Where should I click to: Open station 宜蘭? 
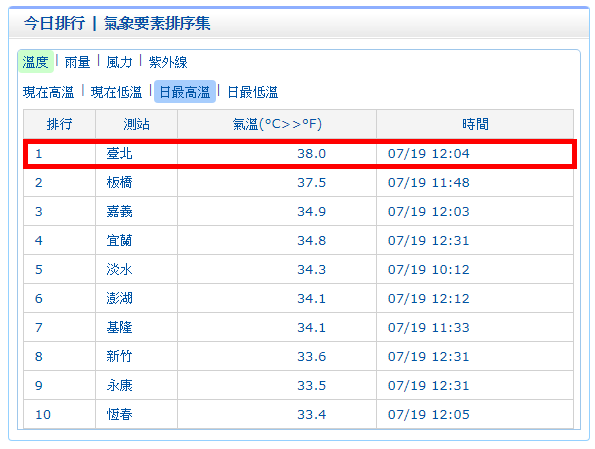pyautogui.click(x=120, y=241)
